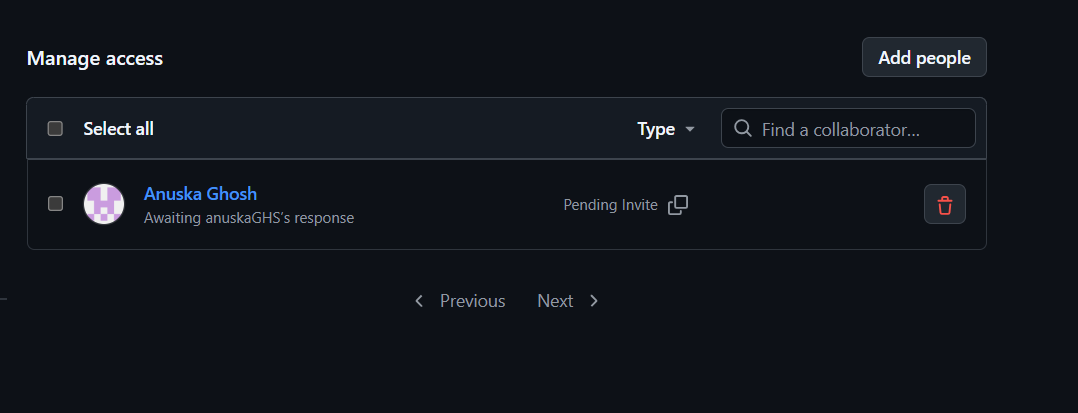The width and height of the screenshot is (1078, 413).
Task: Remove Anuska Ghosh with the trash icon
Action: [944, 205]
